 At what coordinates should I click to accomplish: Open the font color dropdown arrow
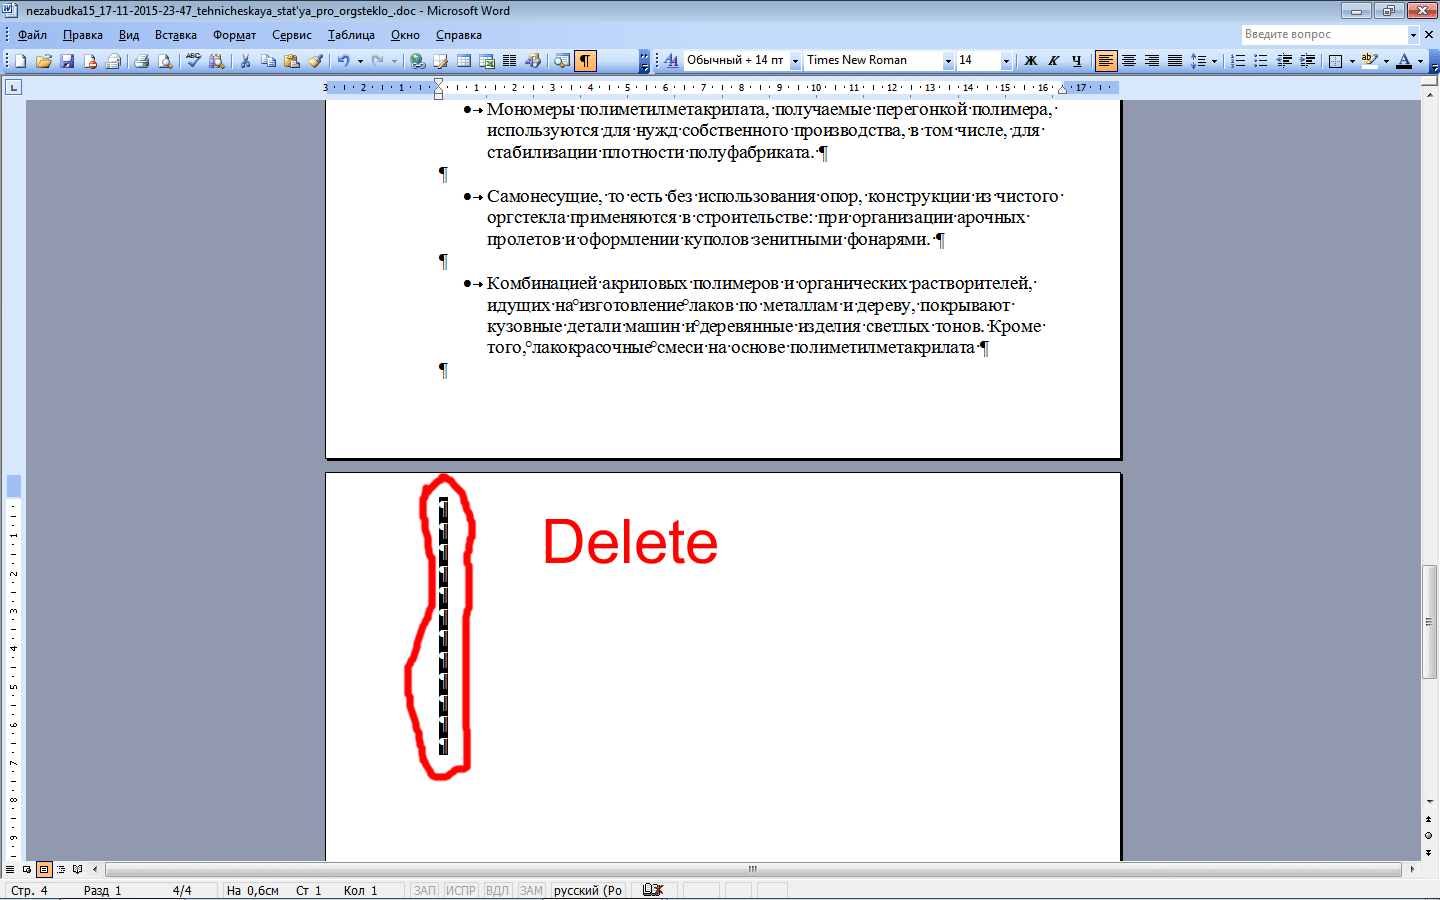pos(1420,61)
